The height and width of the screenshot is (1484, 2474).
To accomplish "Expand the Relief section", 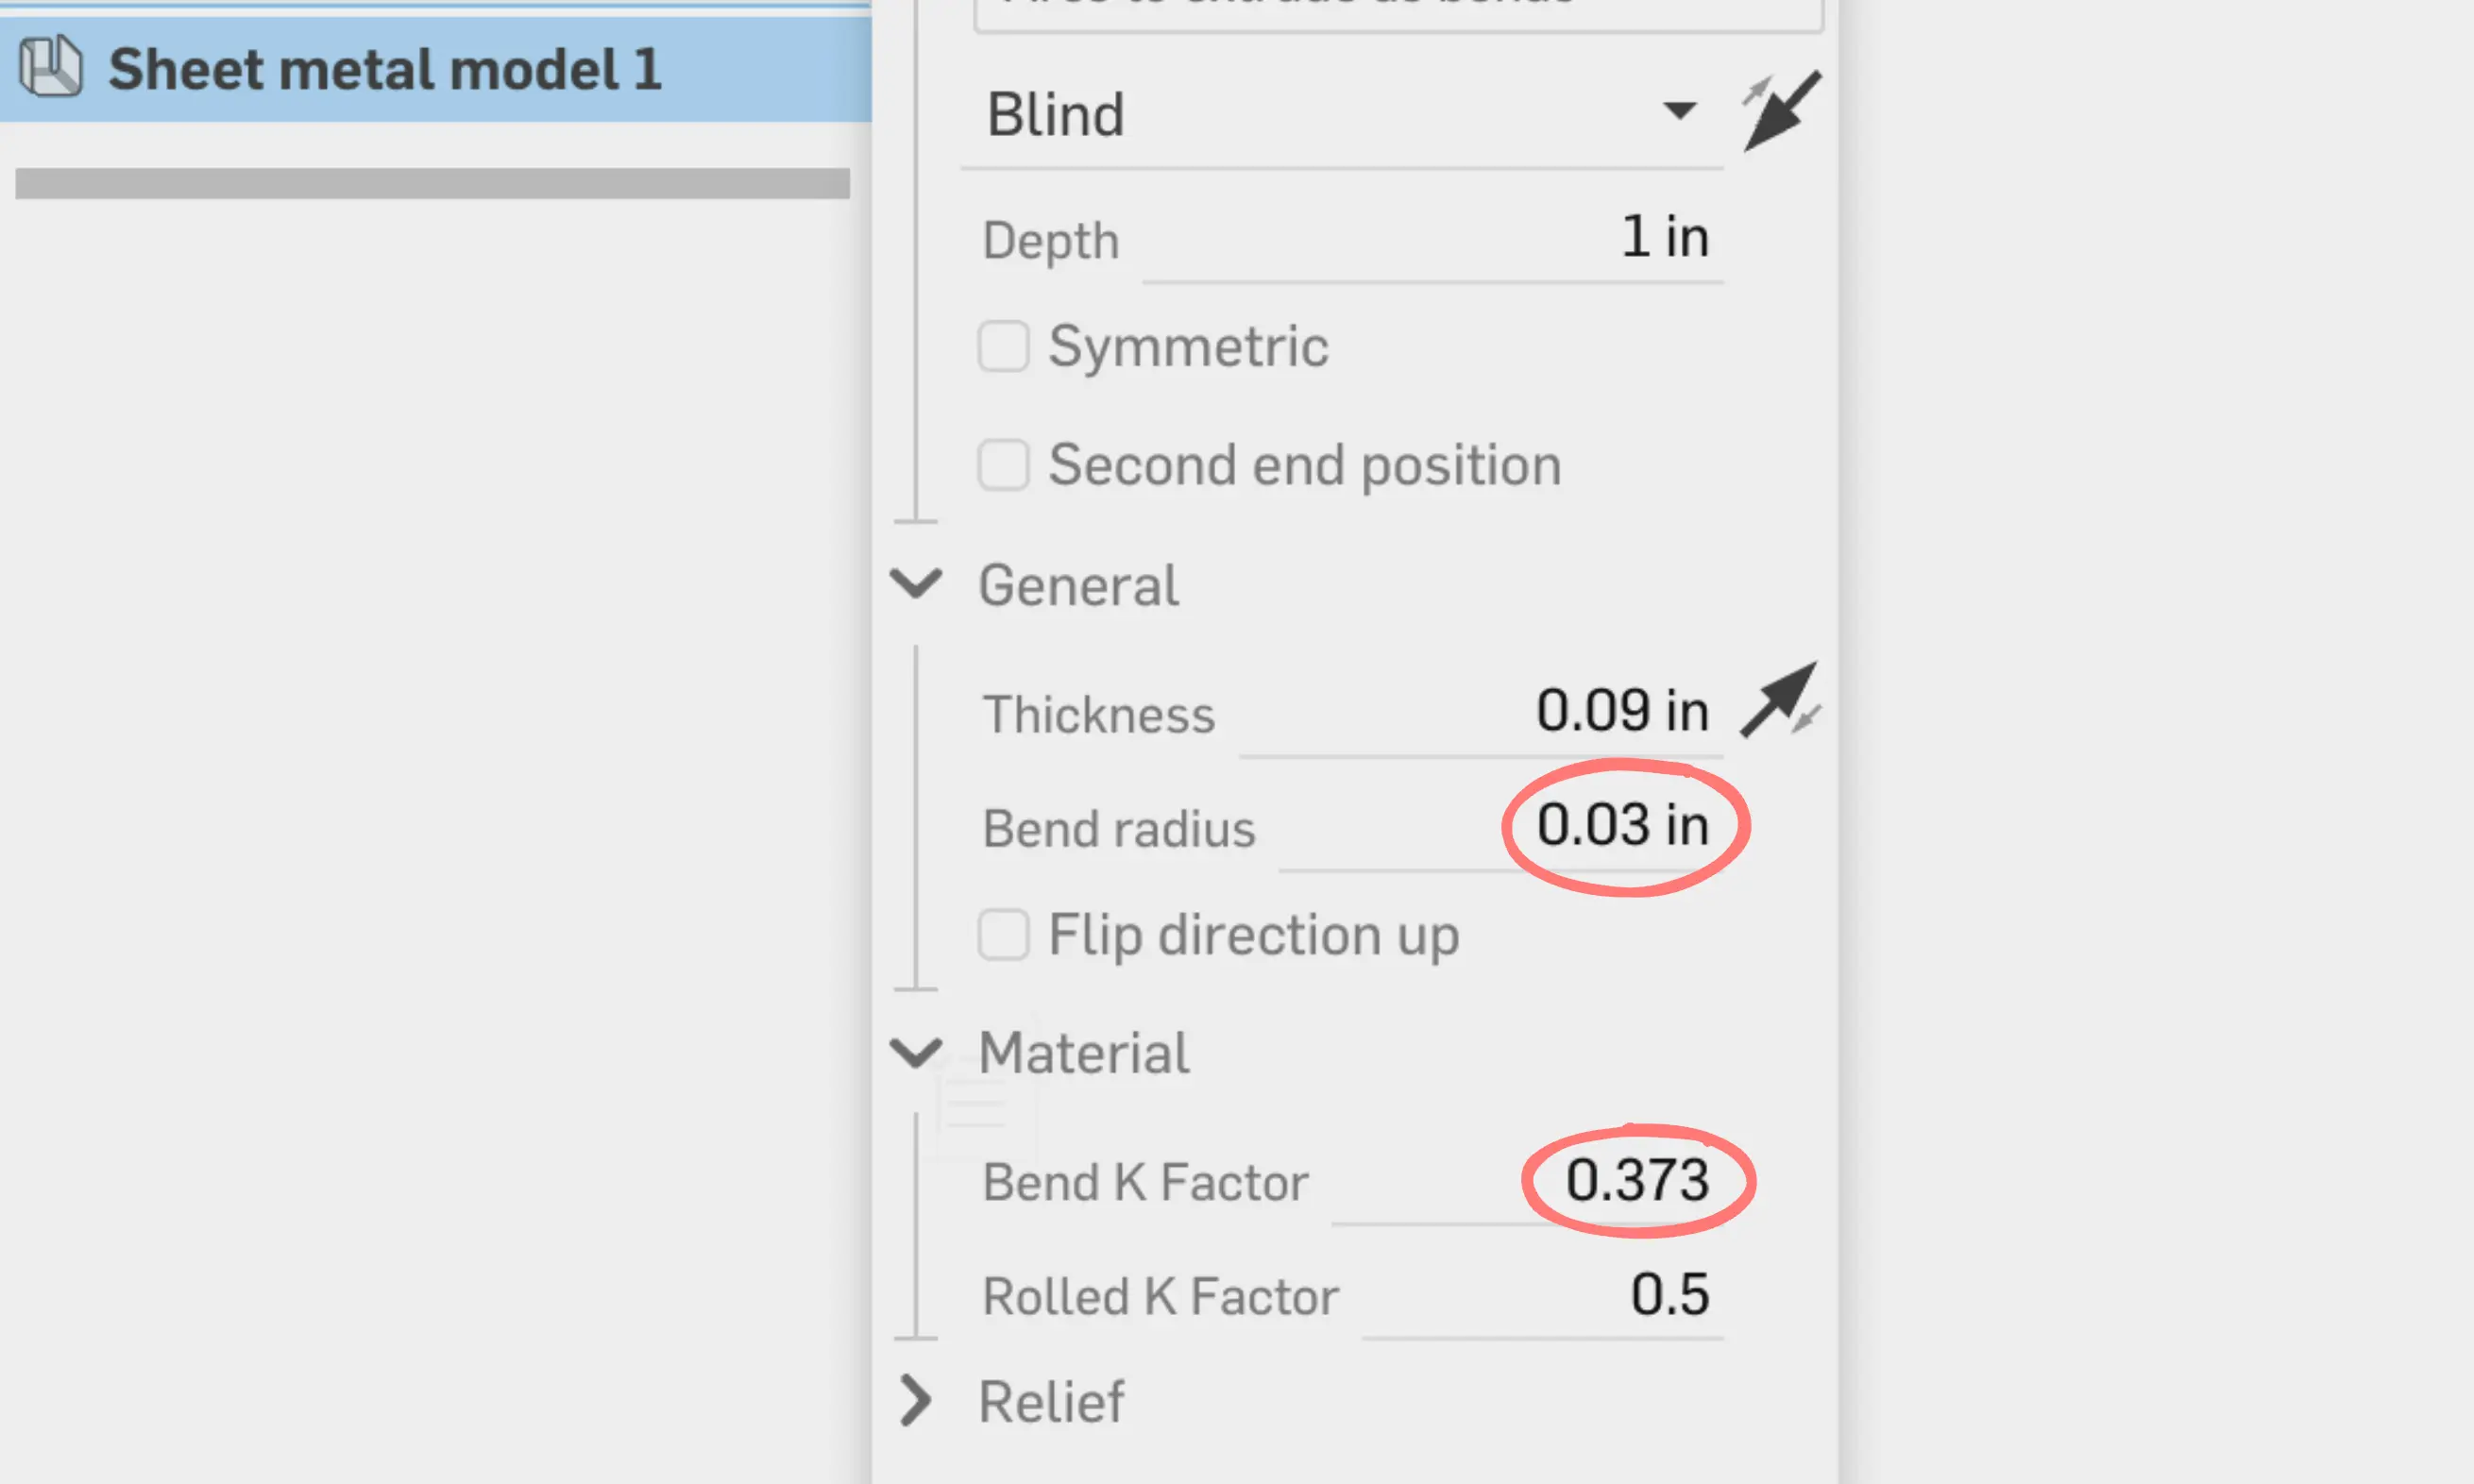I will coord(916,1400).
